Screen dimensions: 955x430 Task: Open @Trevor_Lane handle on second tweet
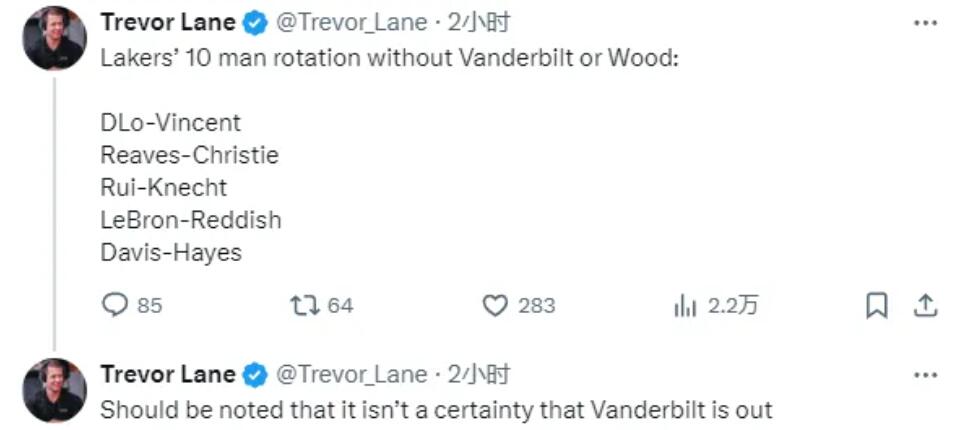(350, 374)
